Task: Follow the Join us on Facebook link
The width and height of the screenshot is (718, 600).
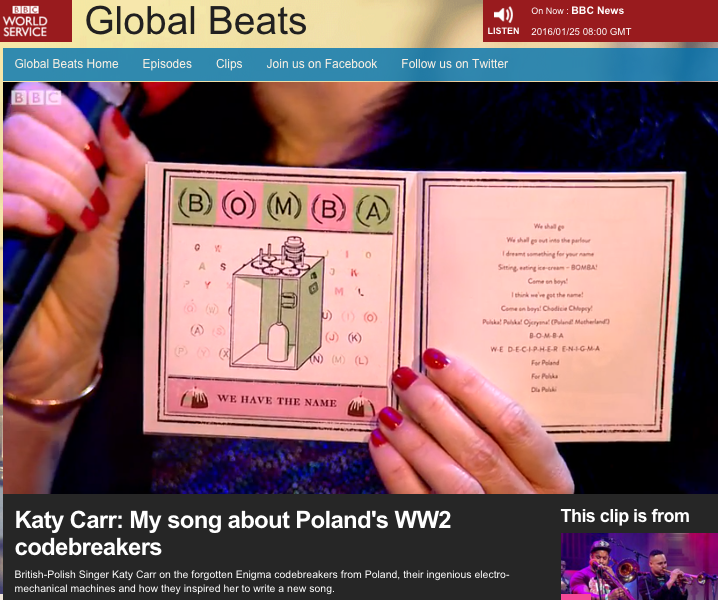Action: pos(322,64)
